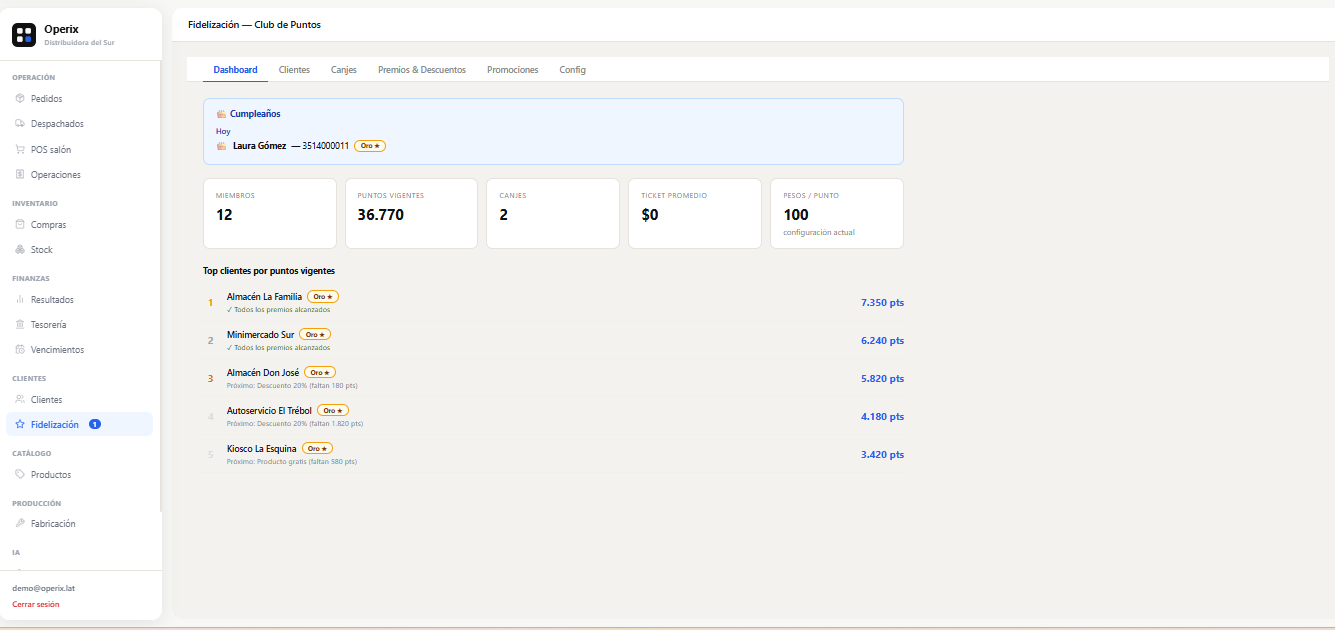Image resolution: width=1335 pixels, height=630 pixels.
Task: Click the POS salón cart icon
Action: coord(20,149)
